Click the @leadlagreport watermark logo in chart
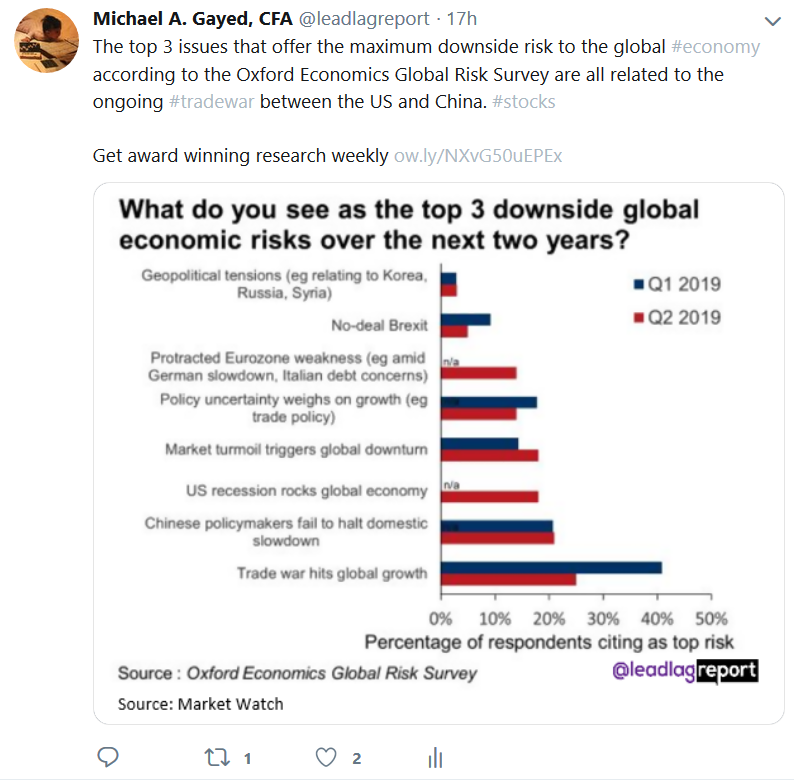Image resolution: width=794 pixels, height=782 pixels. point(684,670)
